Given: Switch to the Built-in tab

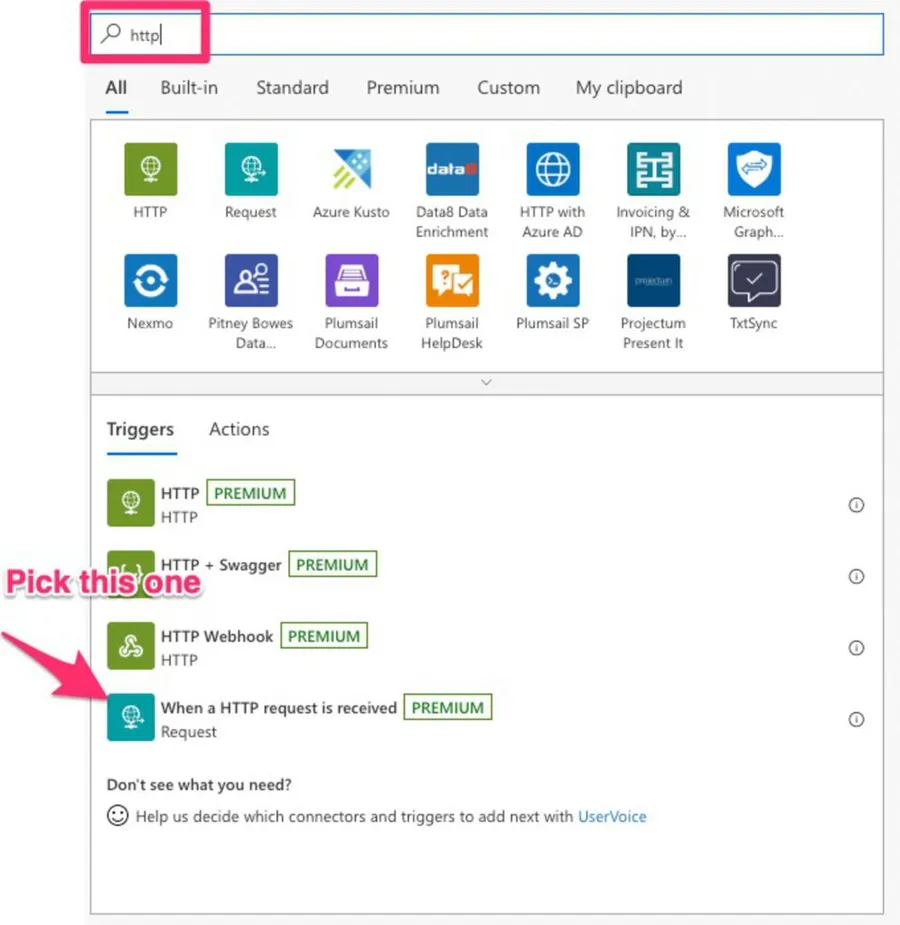Looking at the screenshot, I should 189,88.
